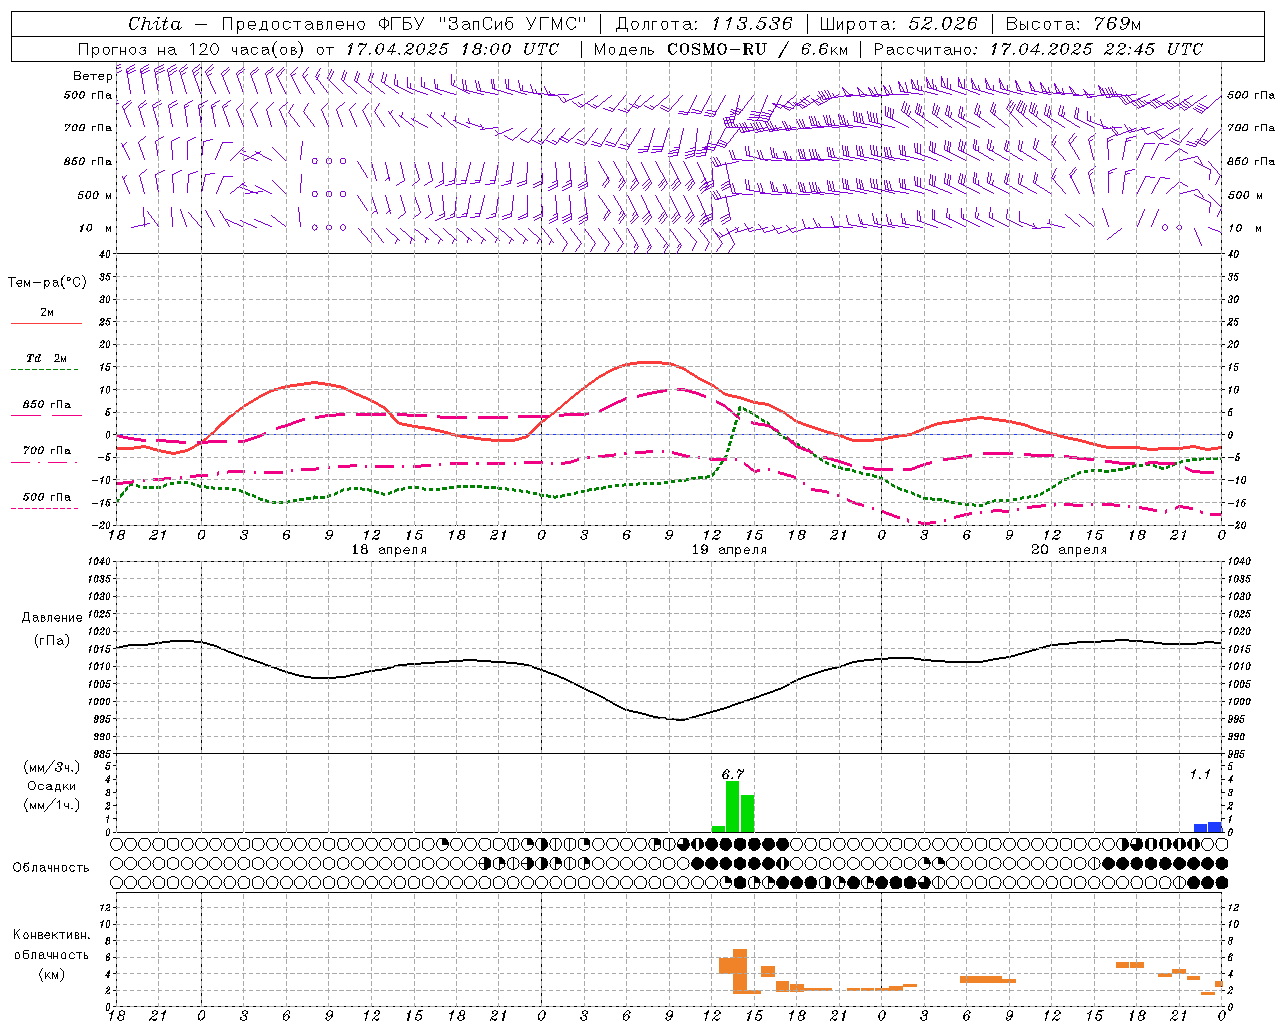
Task: Click the "6.7" precipitation total value
Action: [x=732, y=774]
